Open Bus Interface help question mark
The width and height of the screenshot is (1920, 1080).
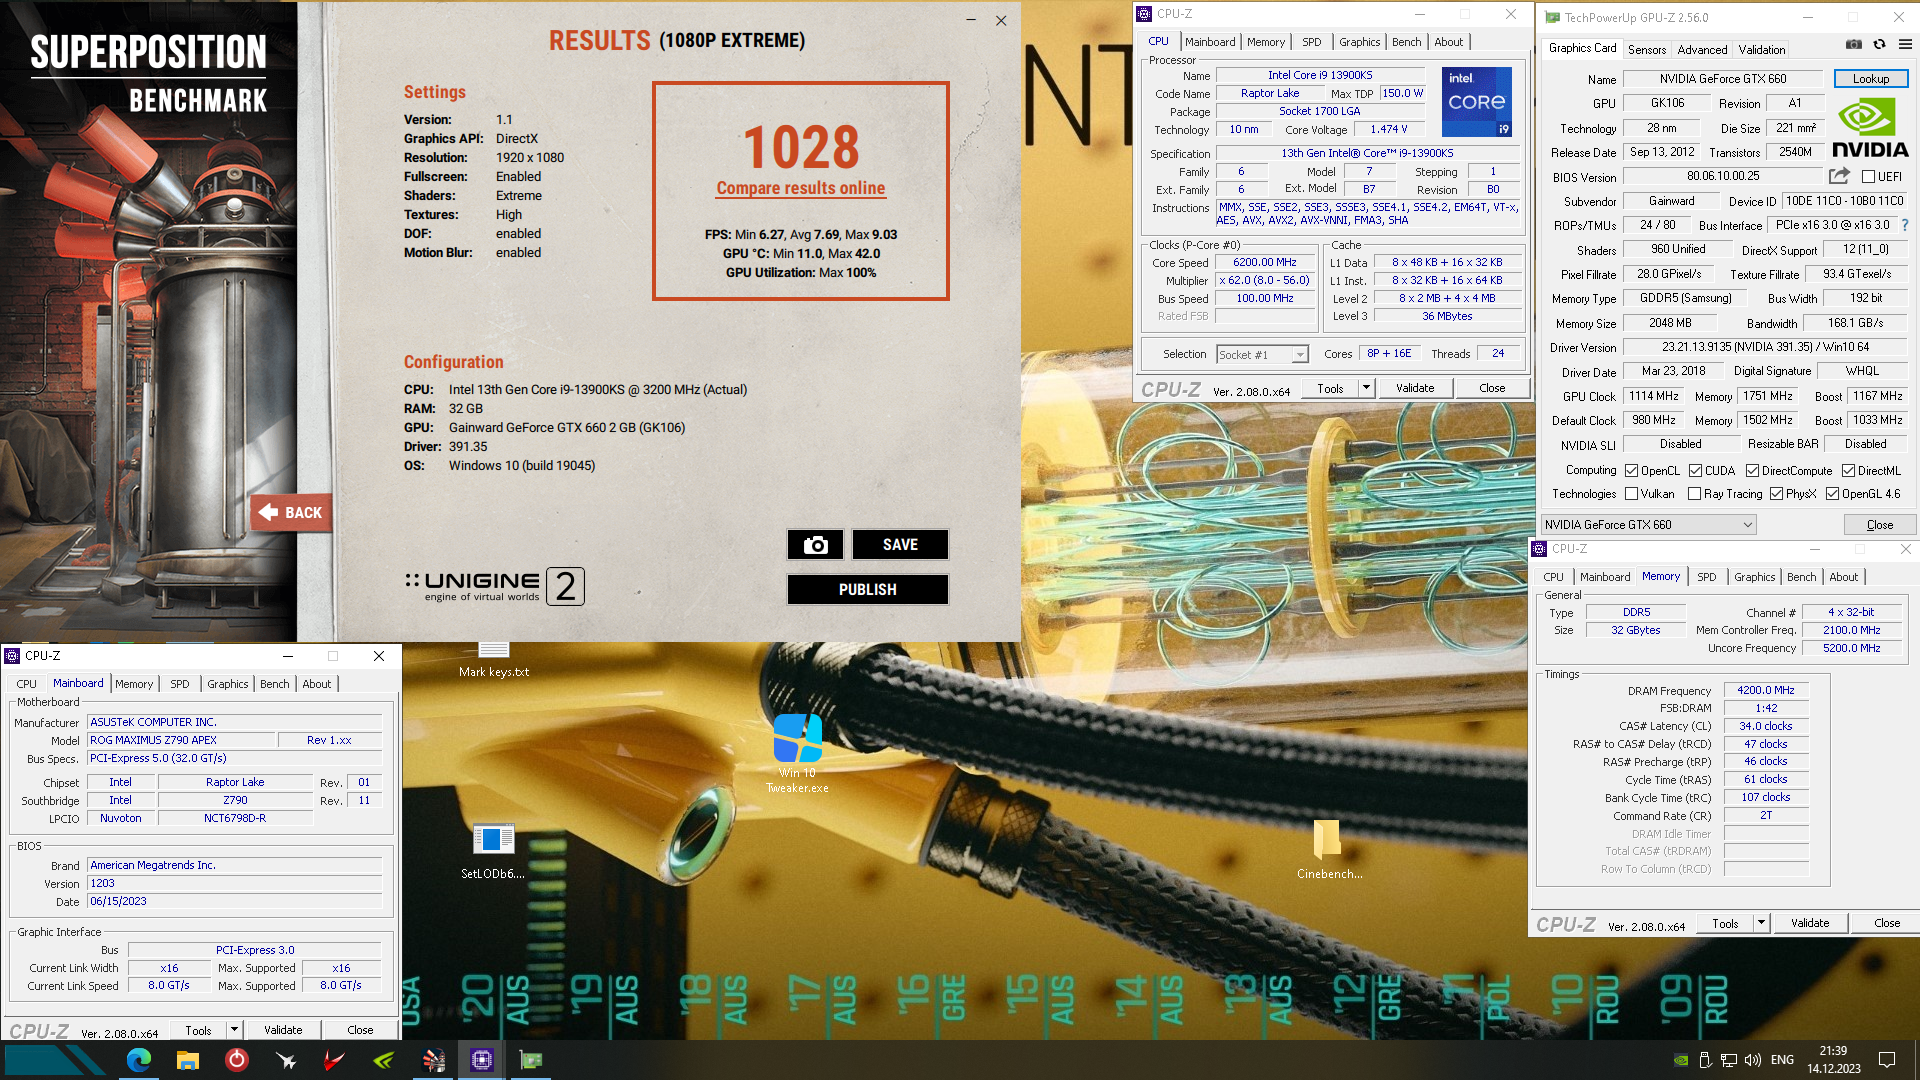pos(1905,225)
